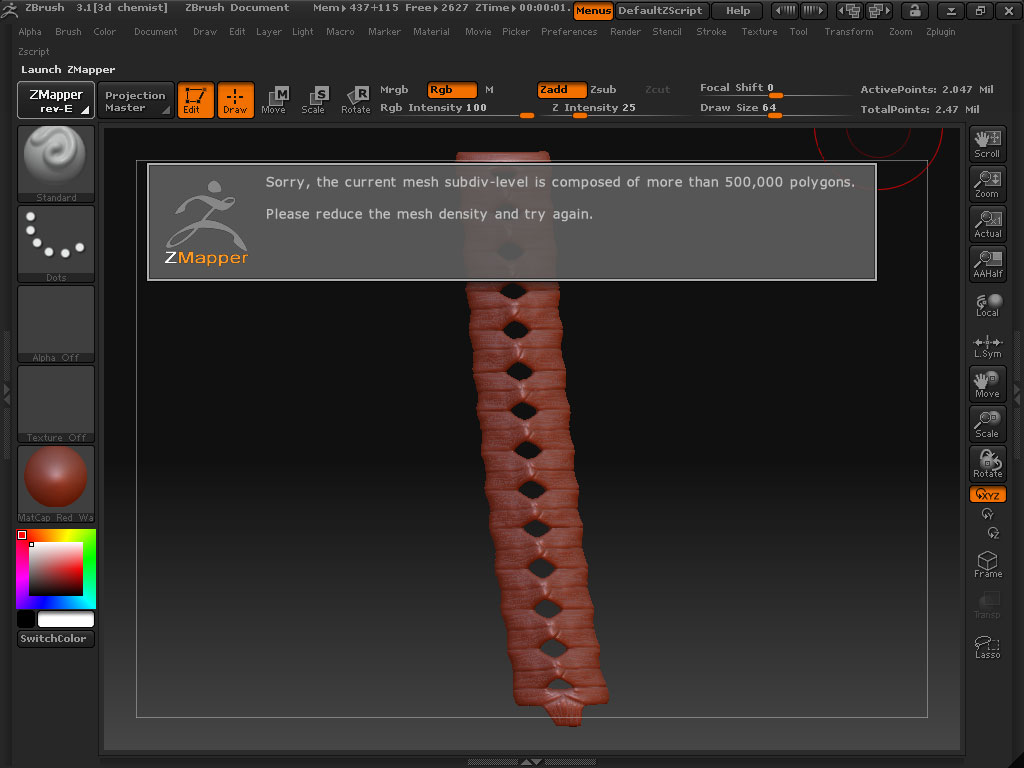Viewport: 1024px width, 768px height.
Task: Frame the mesh in view
Action: coord(987,564)
